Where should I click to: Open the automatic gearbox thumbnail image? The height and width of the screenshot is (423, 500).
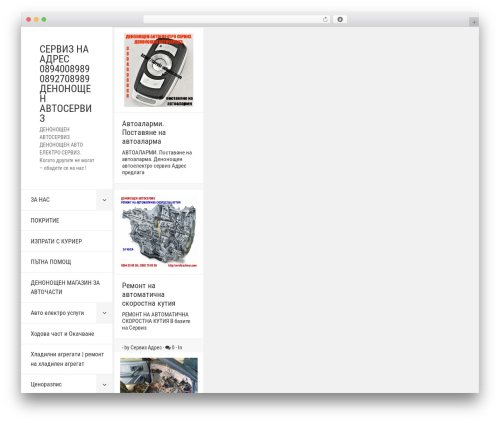[159, 232]
